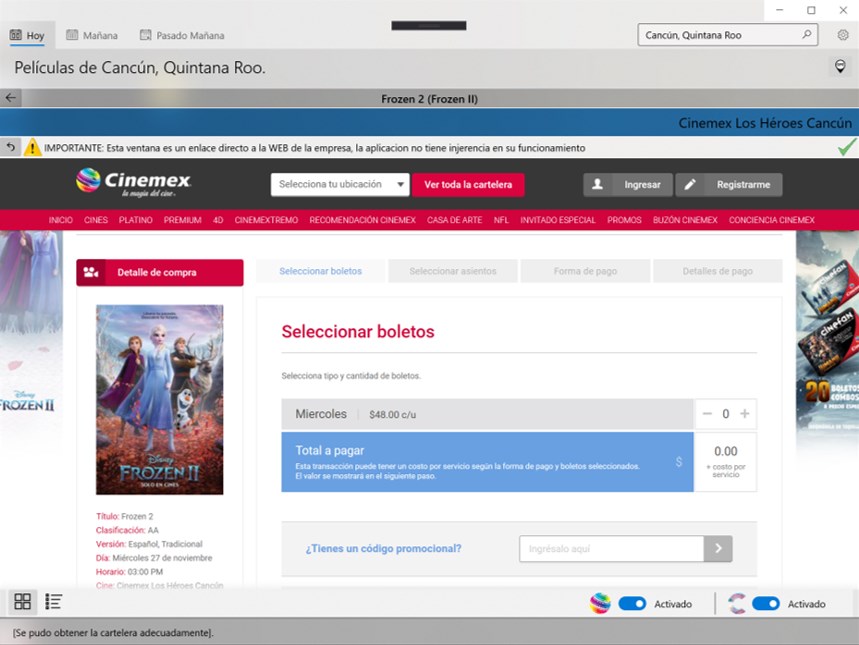This screenshot has width=859, height=645.
Task: Open PREMIUM menu item
Action: point(182,220)
